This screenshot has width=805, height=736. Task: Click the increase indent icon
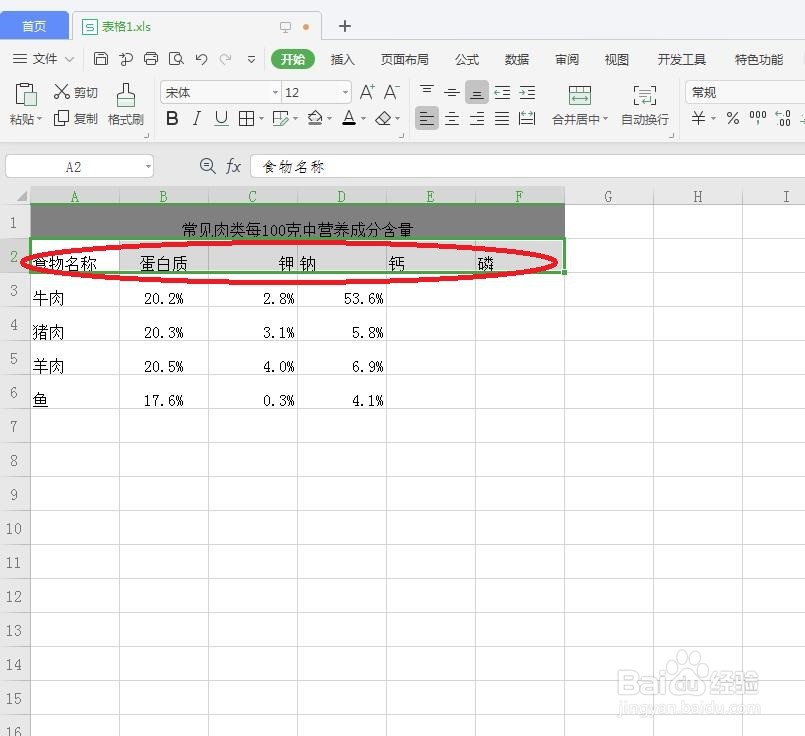click(527, 92)
